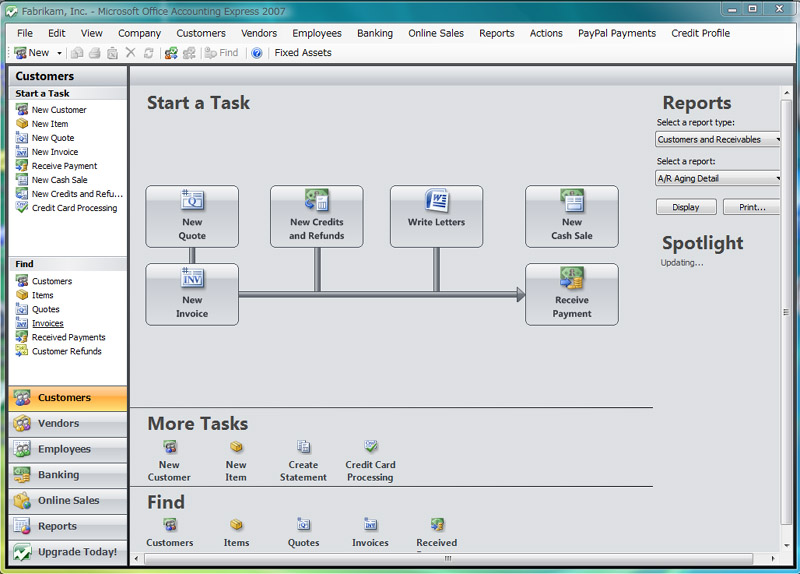Open the Edit menu
This screenshot has height=574, width=800.
tap(57, 33)
